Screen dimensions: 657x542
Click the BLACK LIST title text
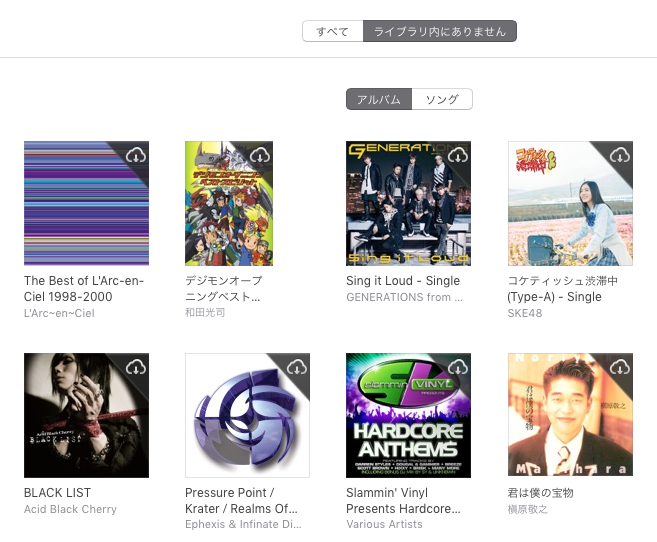click(57, 493)
